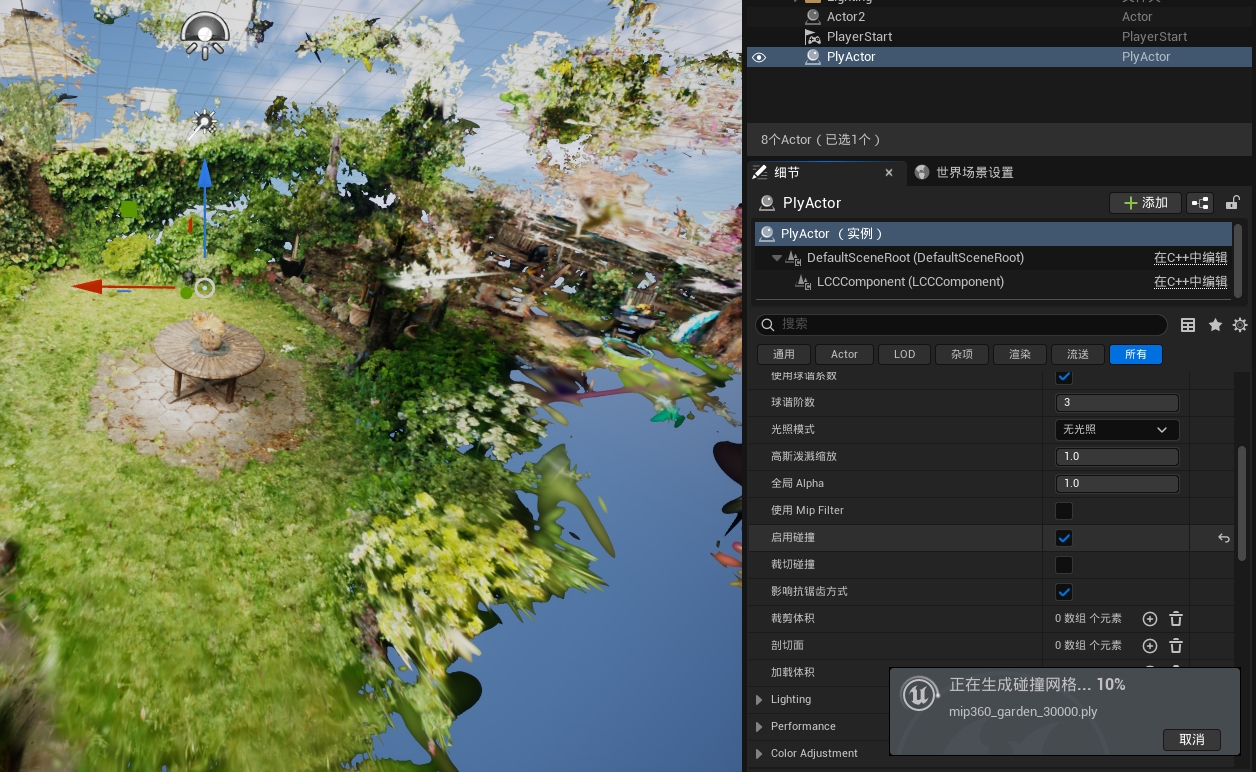Open the 光照模式 dropdown showing 无光照
This screenshot has height=772, width=1256.
(x=1117, y=430)
